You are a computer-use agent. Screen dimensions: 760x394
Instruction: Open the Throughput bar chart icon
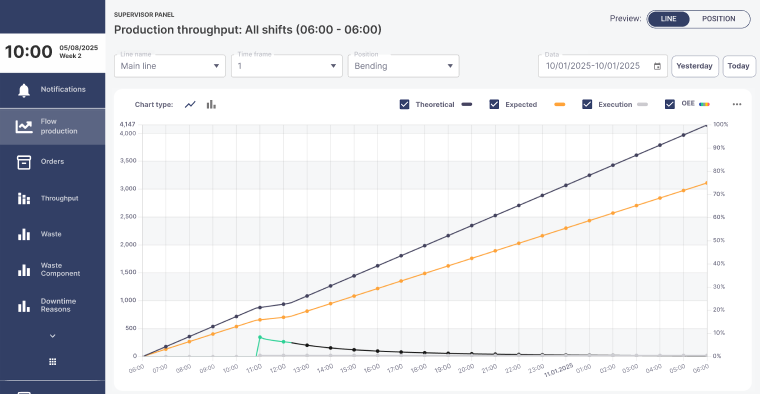(x=24, y=198)
